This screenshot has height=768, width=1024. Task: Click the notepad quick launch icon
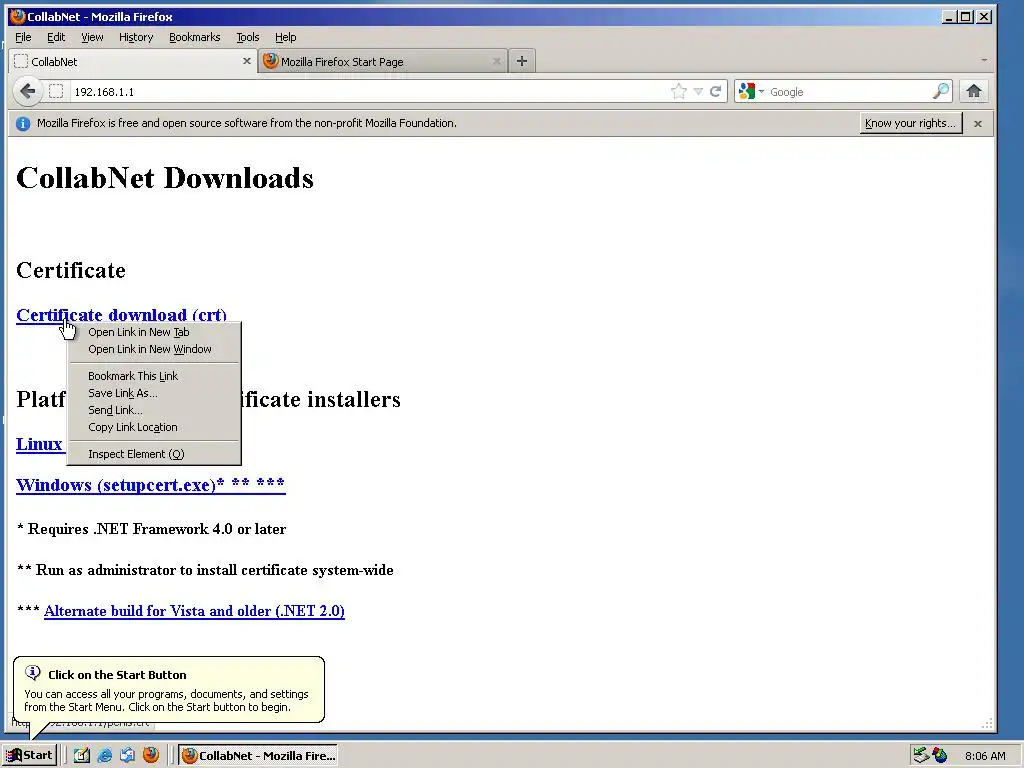[x=82, y=755]
